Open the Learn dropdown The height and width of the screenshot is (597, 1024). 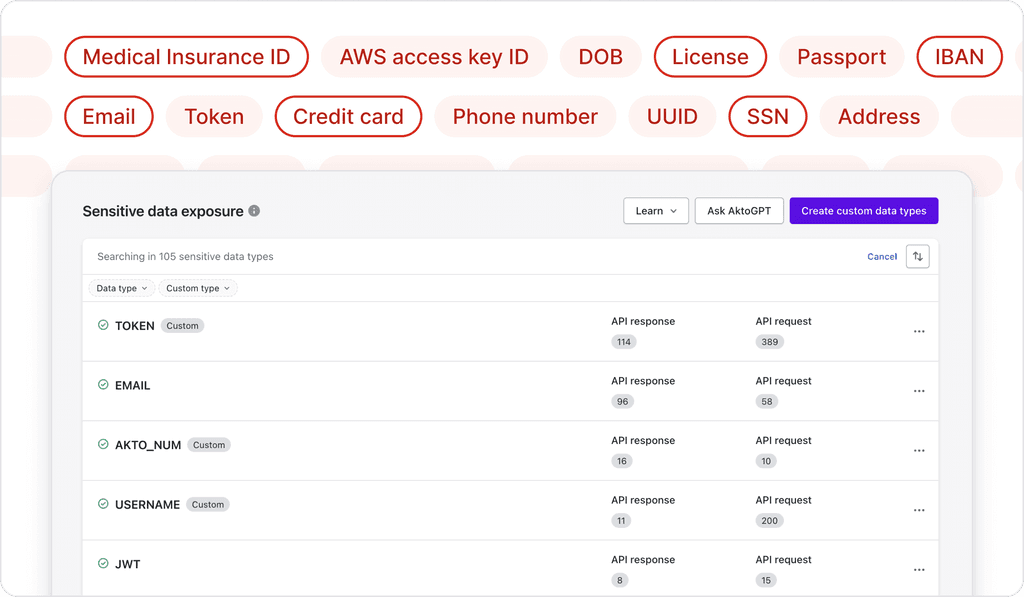pyautogui.click(x=656, y=210)
